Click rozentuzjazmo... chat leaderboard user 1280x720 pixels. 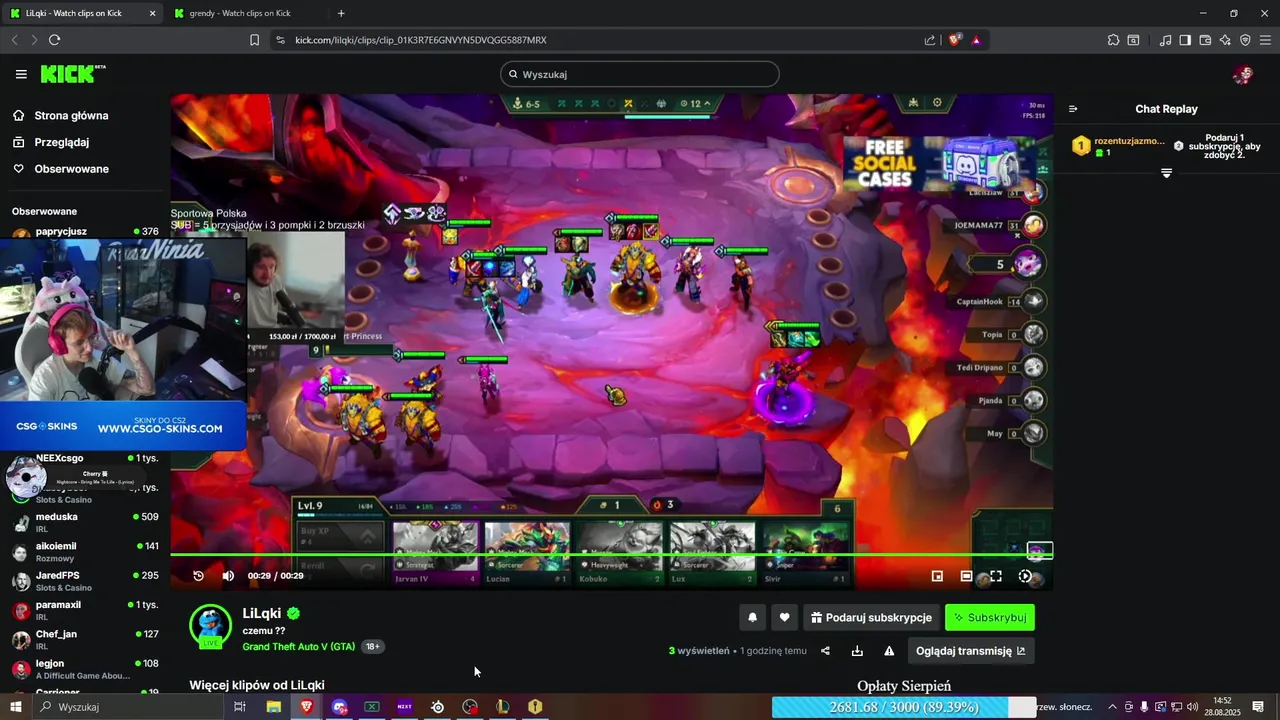point(1129,141)
